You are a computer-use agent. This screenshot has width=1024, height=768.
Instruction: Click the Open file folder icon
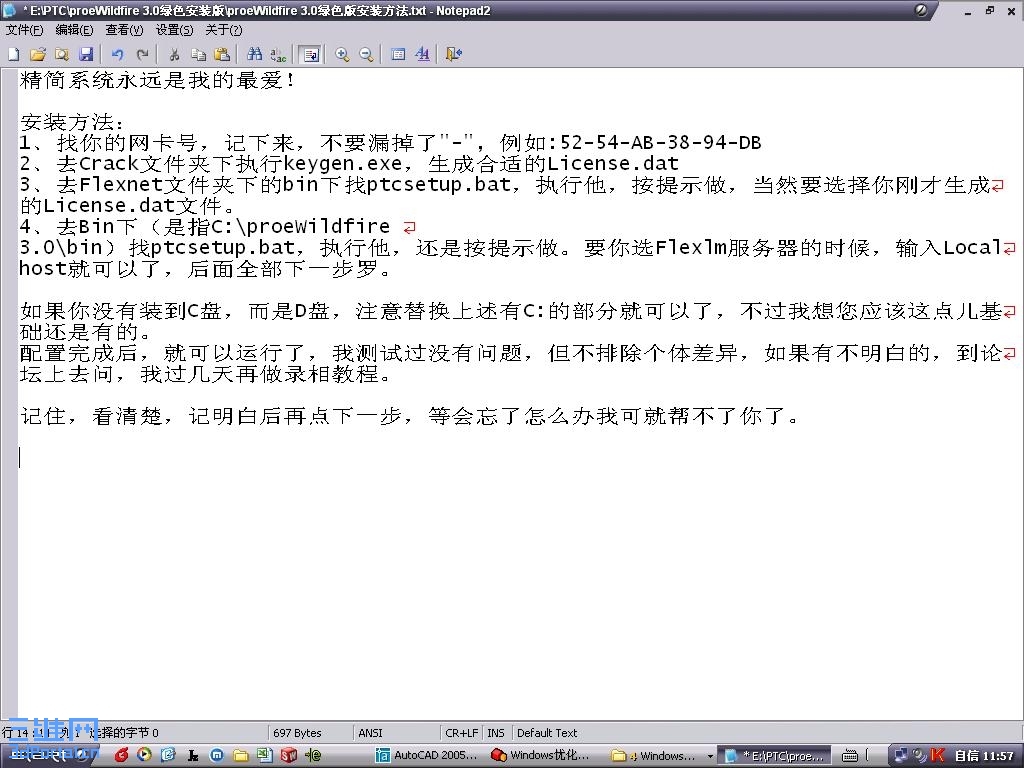point(38,54)
